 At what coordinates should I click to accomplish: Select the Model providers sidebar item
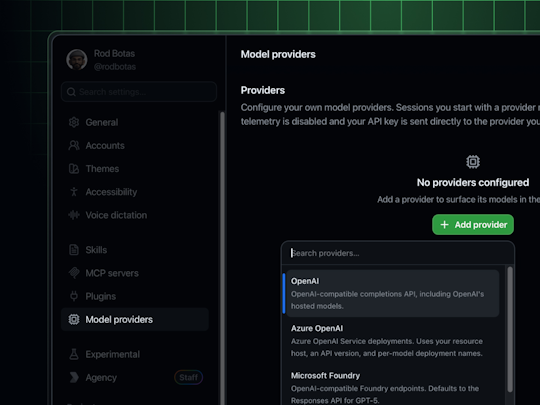pos(135,319)
